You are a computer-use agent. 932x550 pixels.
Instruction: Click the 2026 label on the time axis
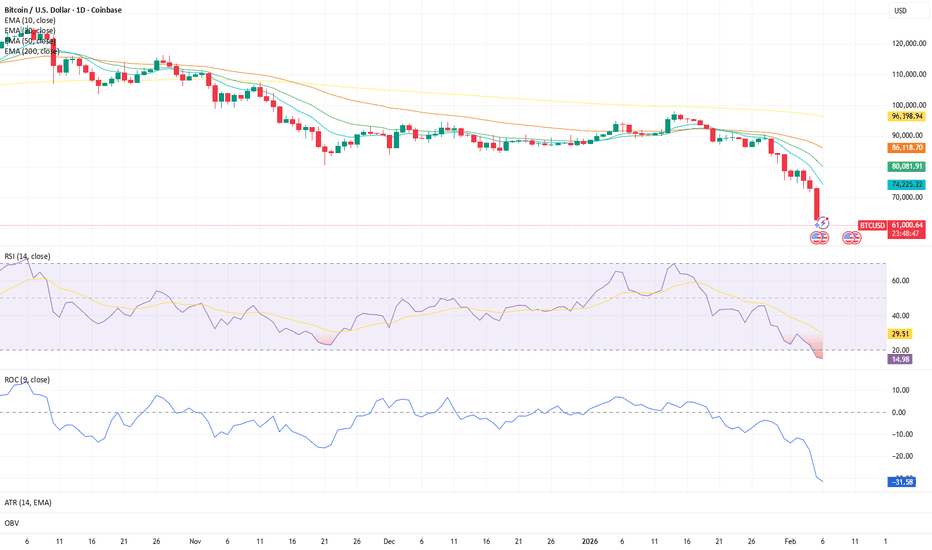[590, 542]
